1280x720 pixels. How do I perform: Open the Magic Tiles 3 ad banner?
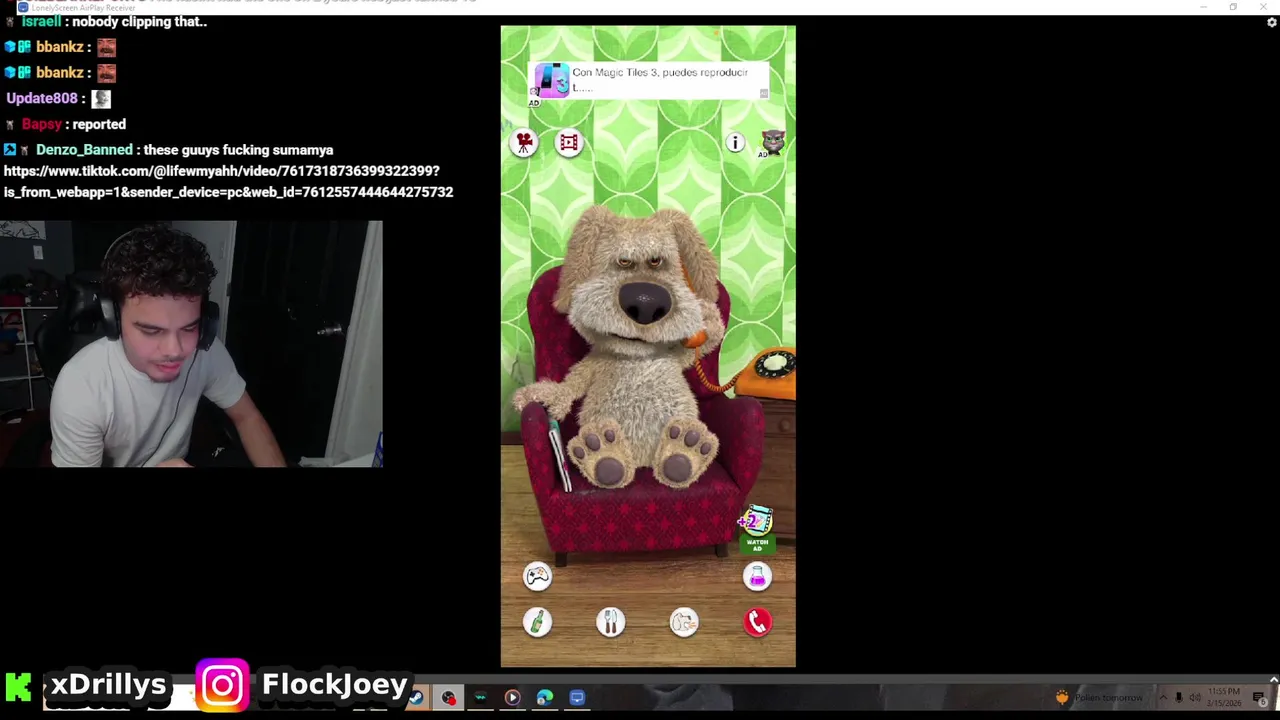[x=648, y=80]
